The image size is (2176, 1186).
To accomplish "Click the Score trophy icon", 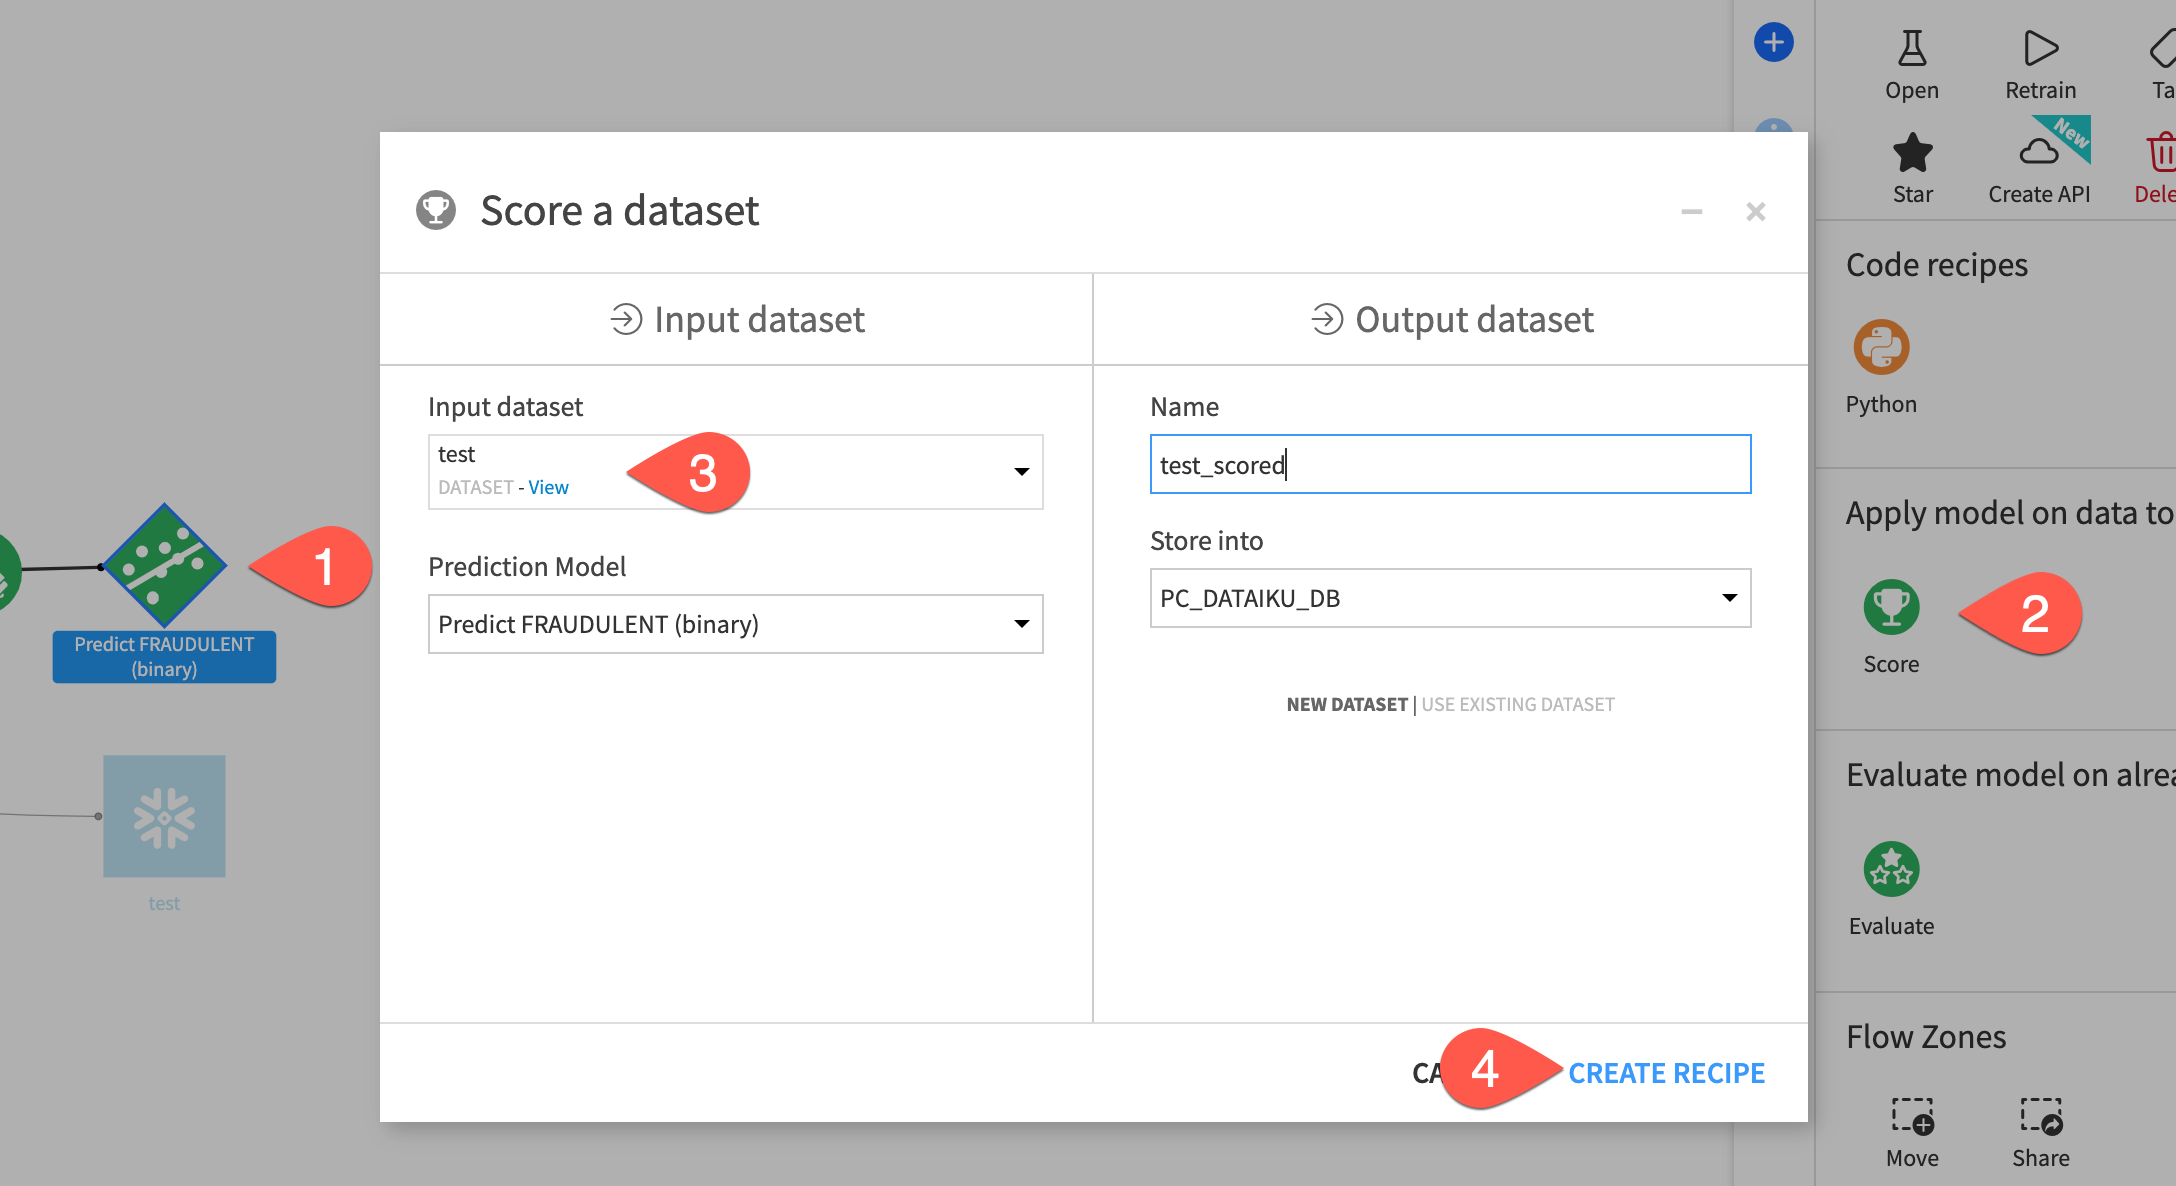I will (1891, 607).
